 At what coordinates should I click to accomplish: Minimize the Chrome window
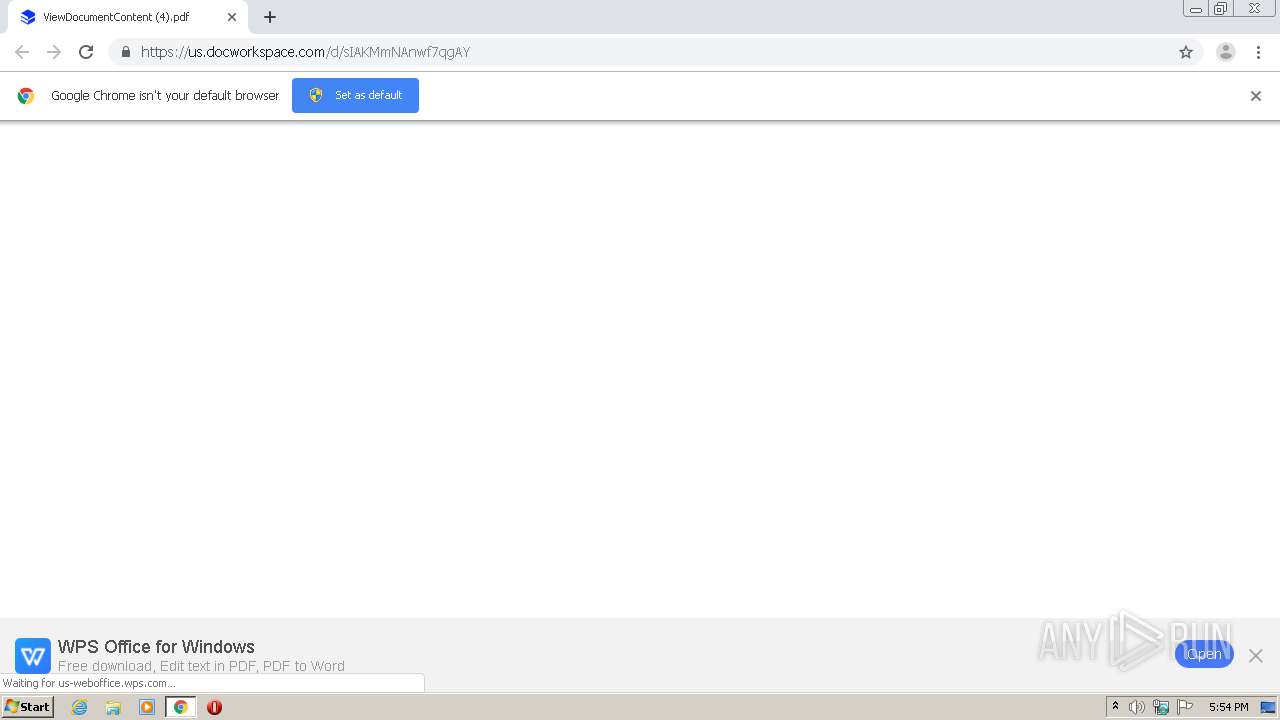1195,9
